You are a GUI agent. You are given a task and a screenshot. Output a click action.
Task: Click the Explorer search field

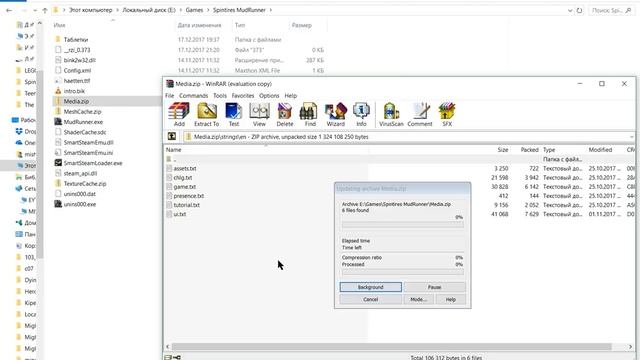coord(611,10)
